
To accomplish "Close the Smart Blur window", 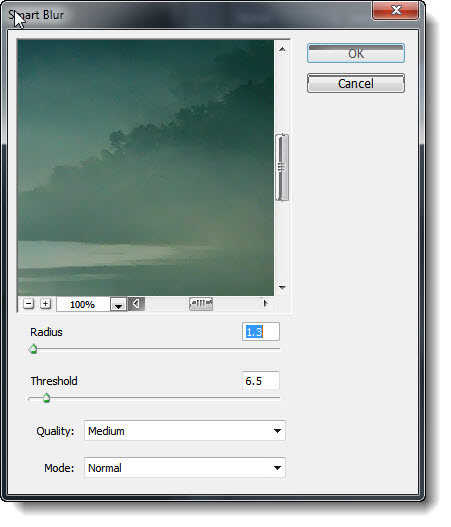I will pos(396,10).
